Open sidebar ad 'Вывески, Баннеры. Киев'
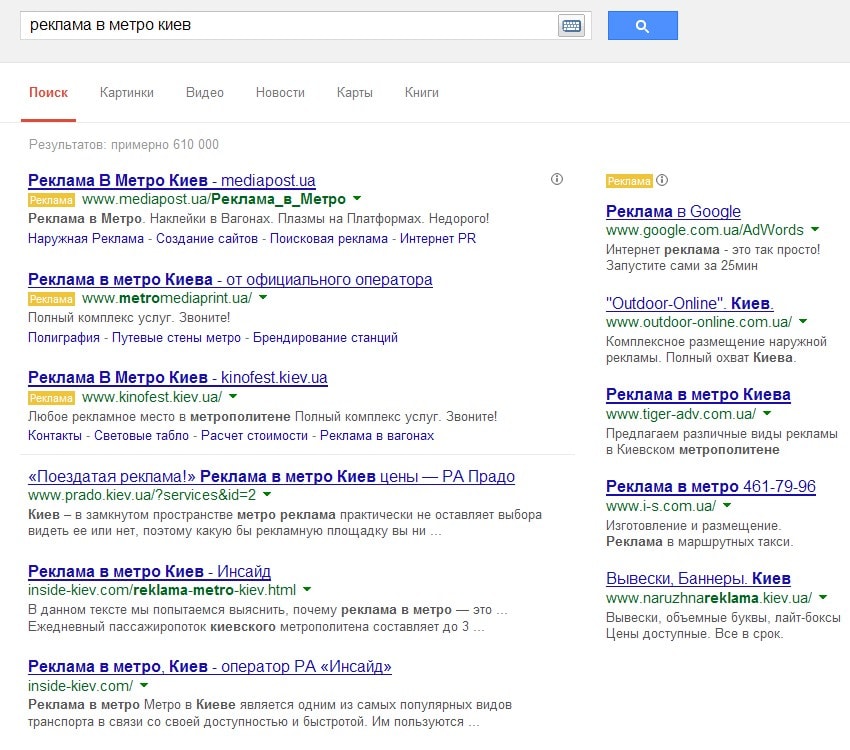 [x=698, y=578]
